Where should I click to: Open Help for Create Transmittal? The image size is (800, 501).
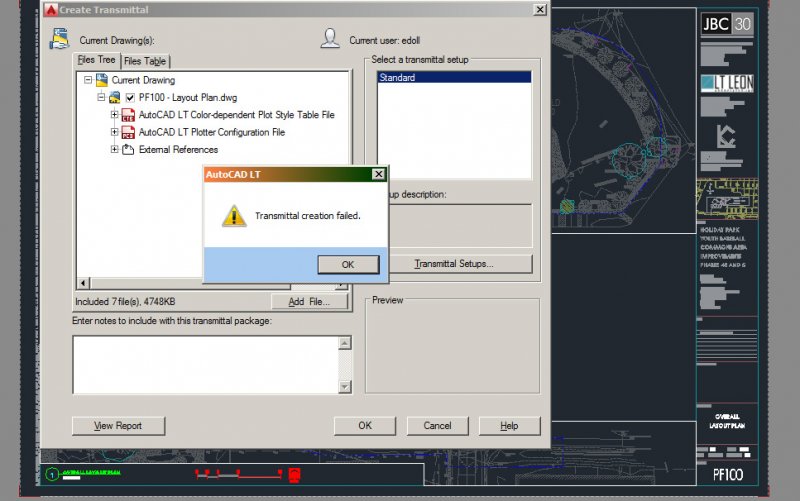[509, 425]
